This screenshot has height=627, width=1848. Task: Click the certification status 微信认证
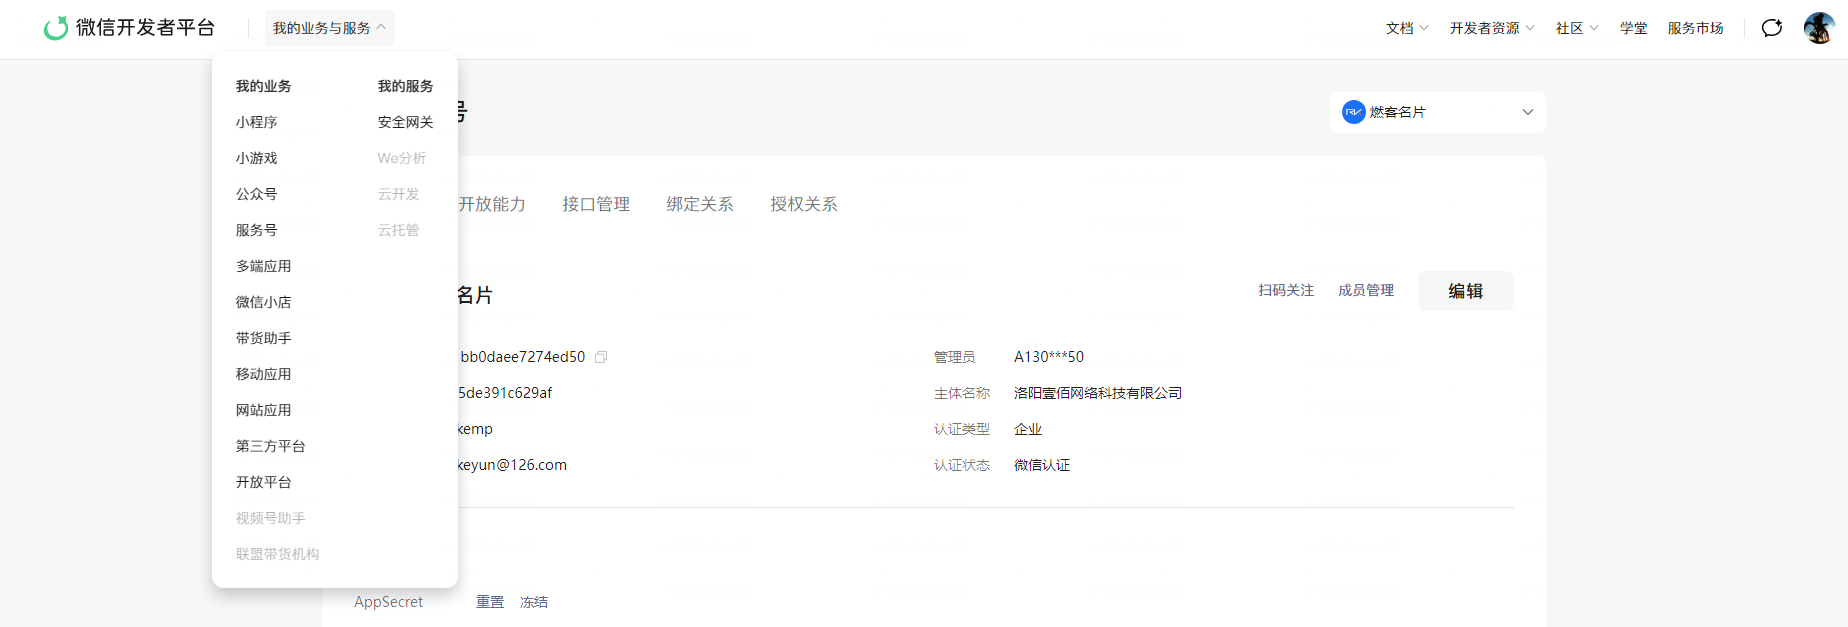coord(1042,465)
